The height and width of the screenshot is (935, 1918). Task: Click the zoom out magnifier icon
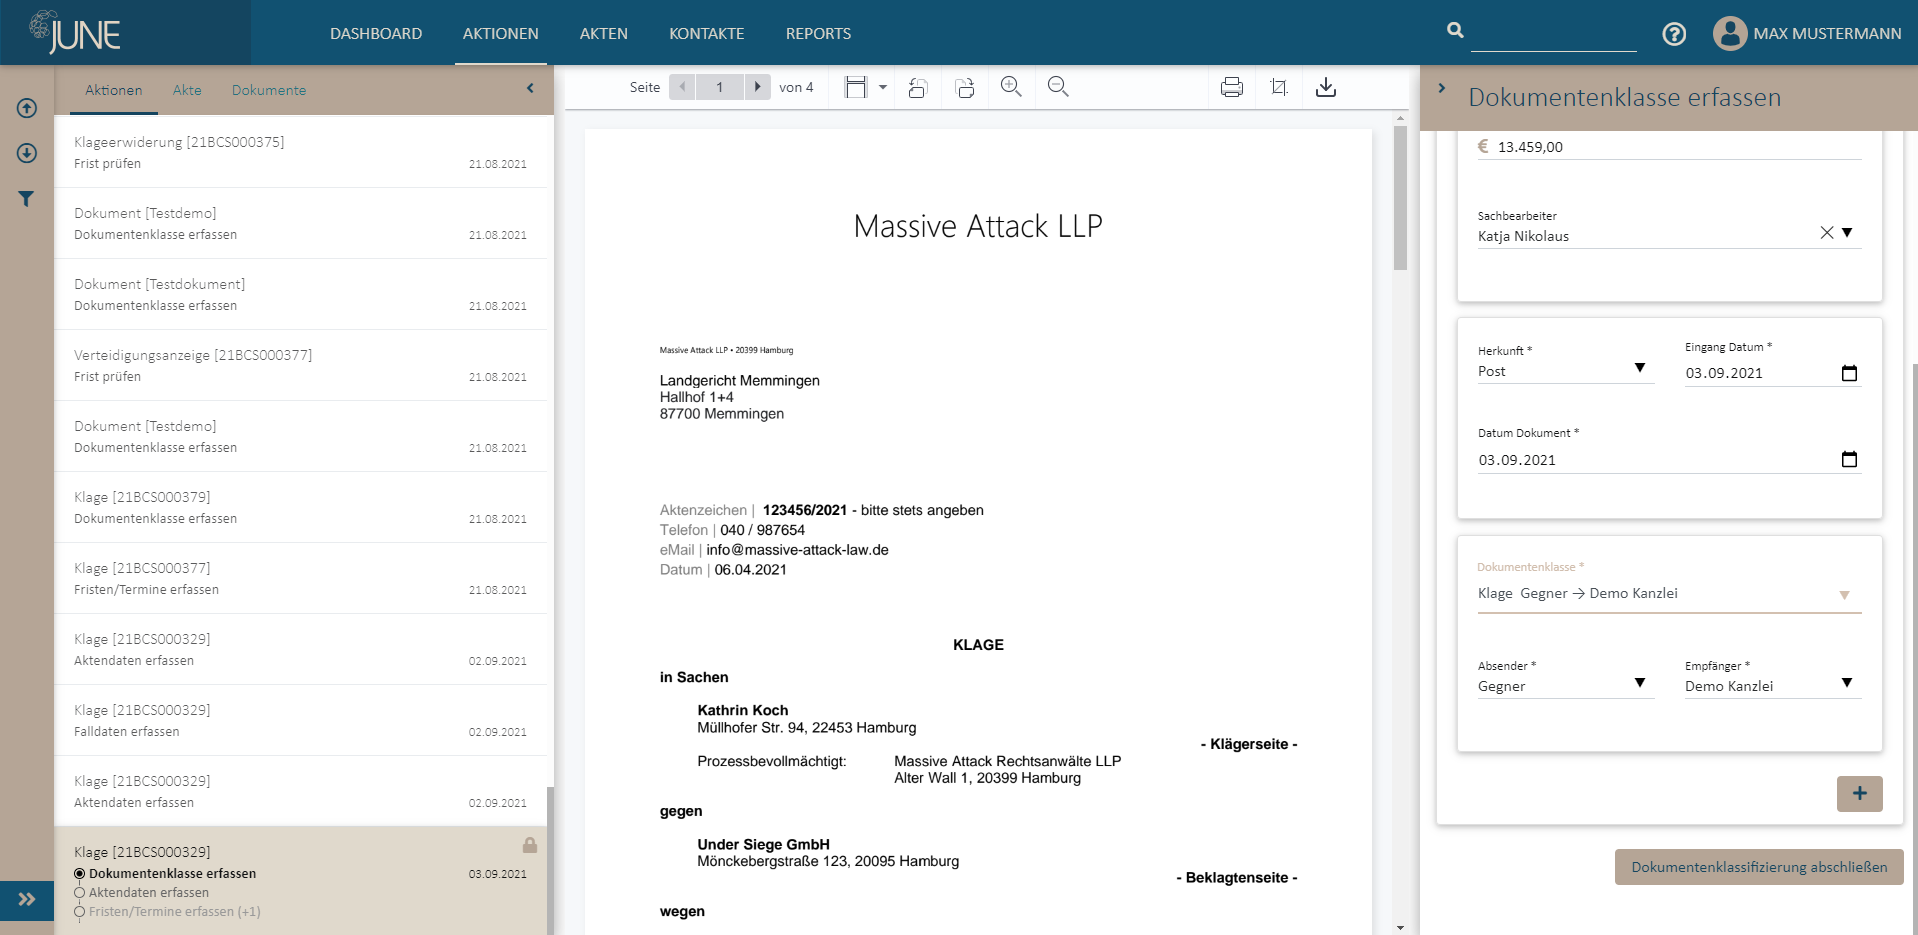1058,87
